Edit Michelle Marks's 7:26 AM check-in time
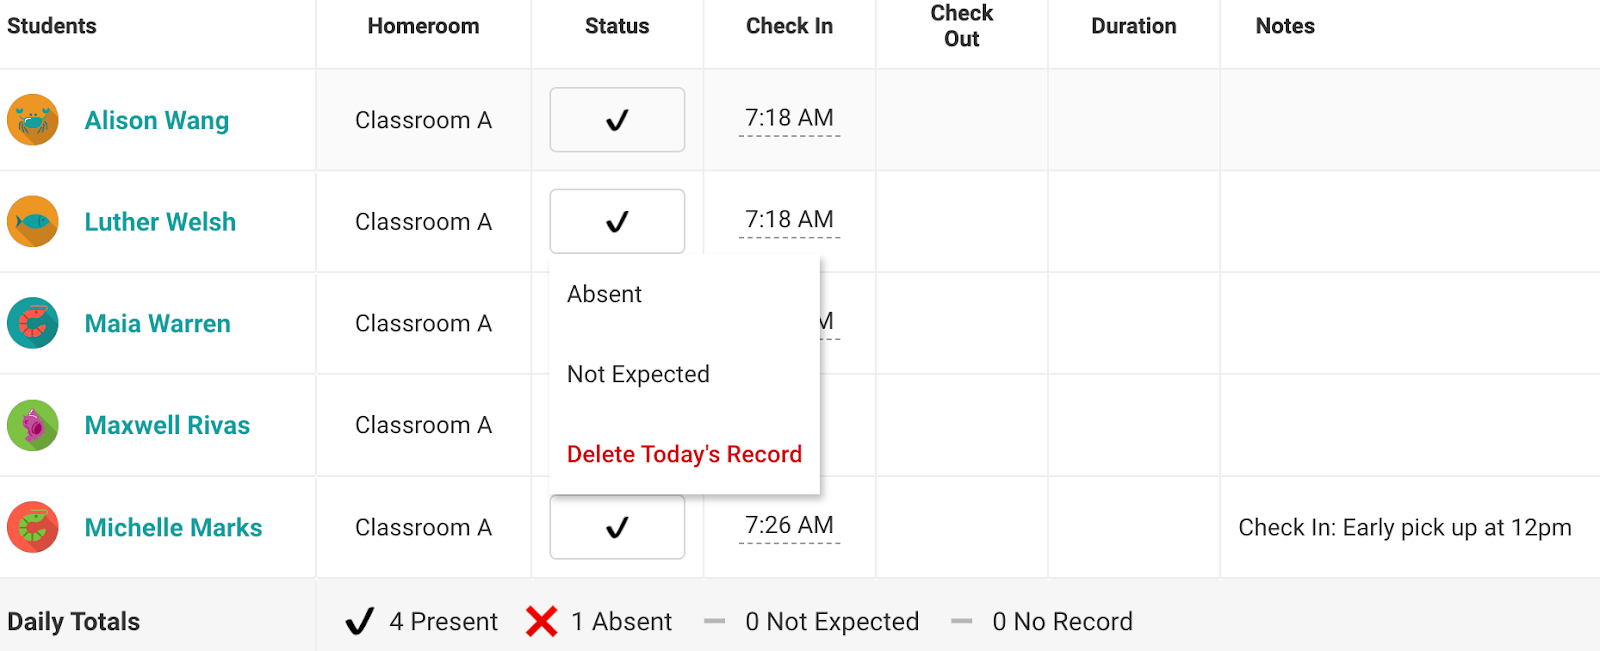Image resolution: width=1600 pixels, height=651 pixels. pos(789,525)
